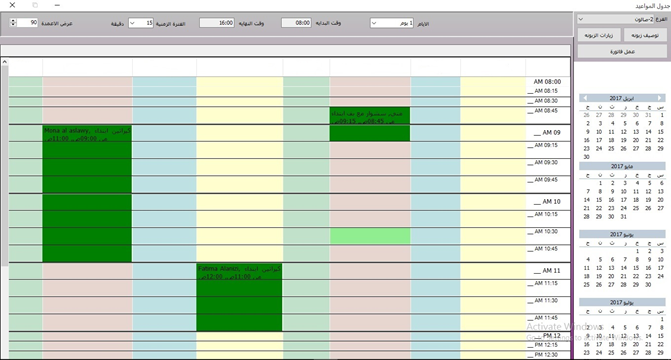Click the AM 10:15 time label

point(546,214)
